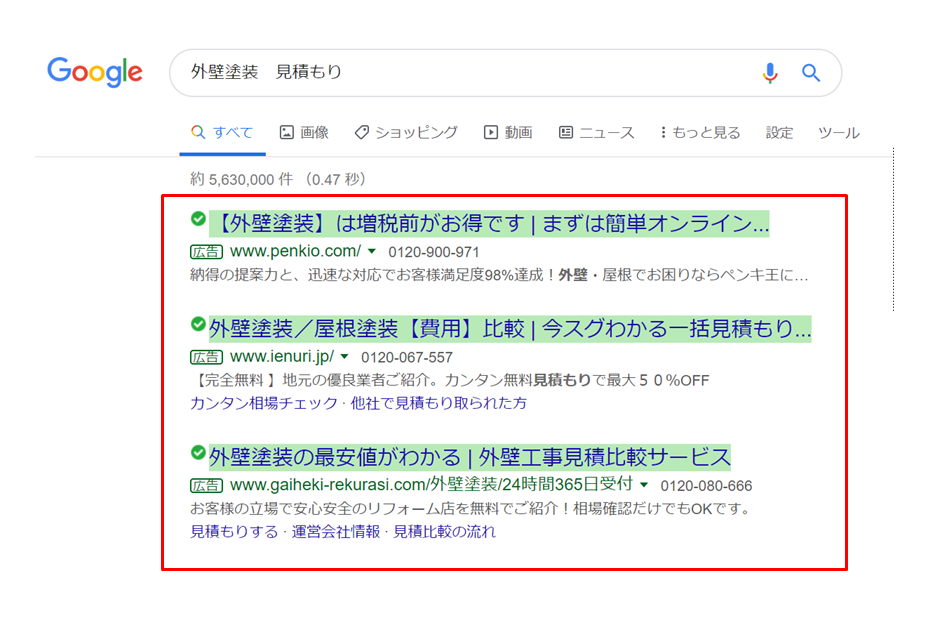The image size is (952, 642).
Task: Switch to the 画像 tab
Action: click(304, 132)
